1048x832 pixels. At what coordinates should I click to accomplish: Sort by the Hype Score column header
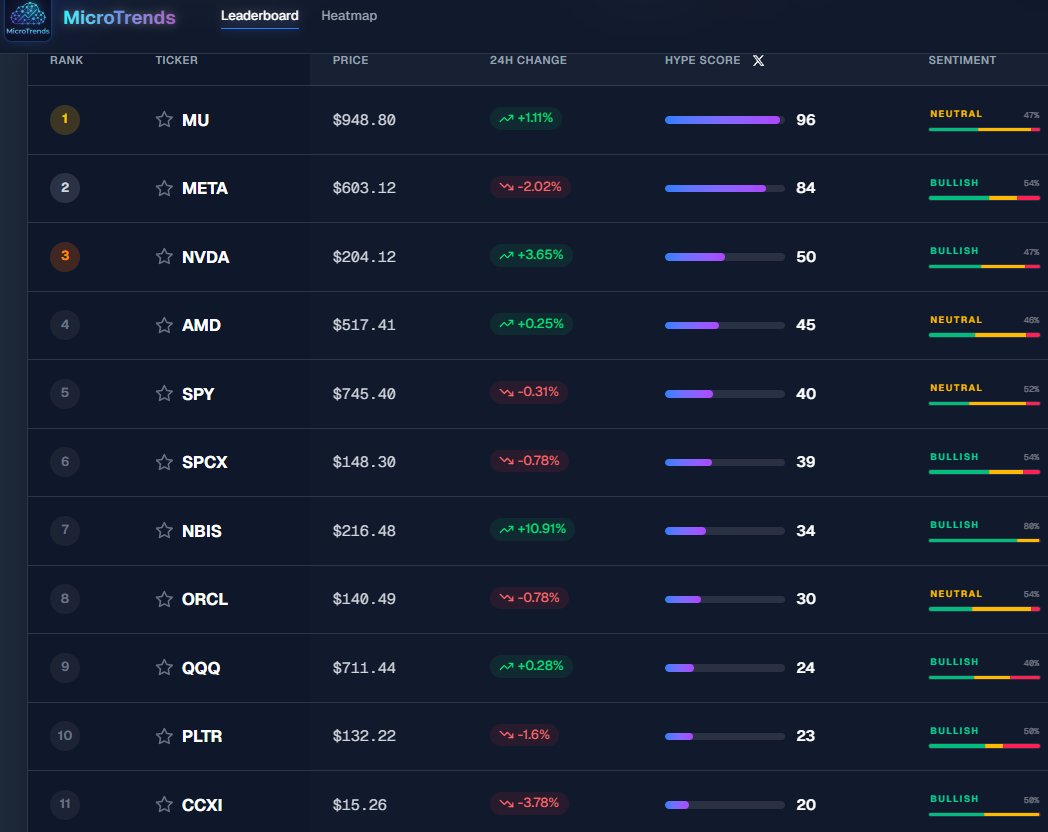tap(702, 60)
